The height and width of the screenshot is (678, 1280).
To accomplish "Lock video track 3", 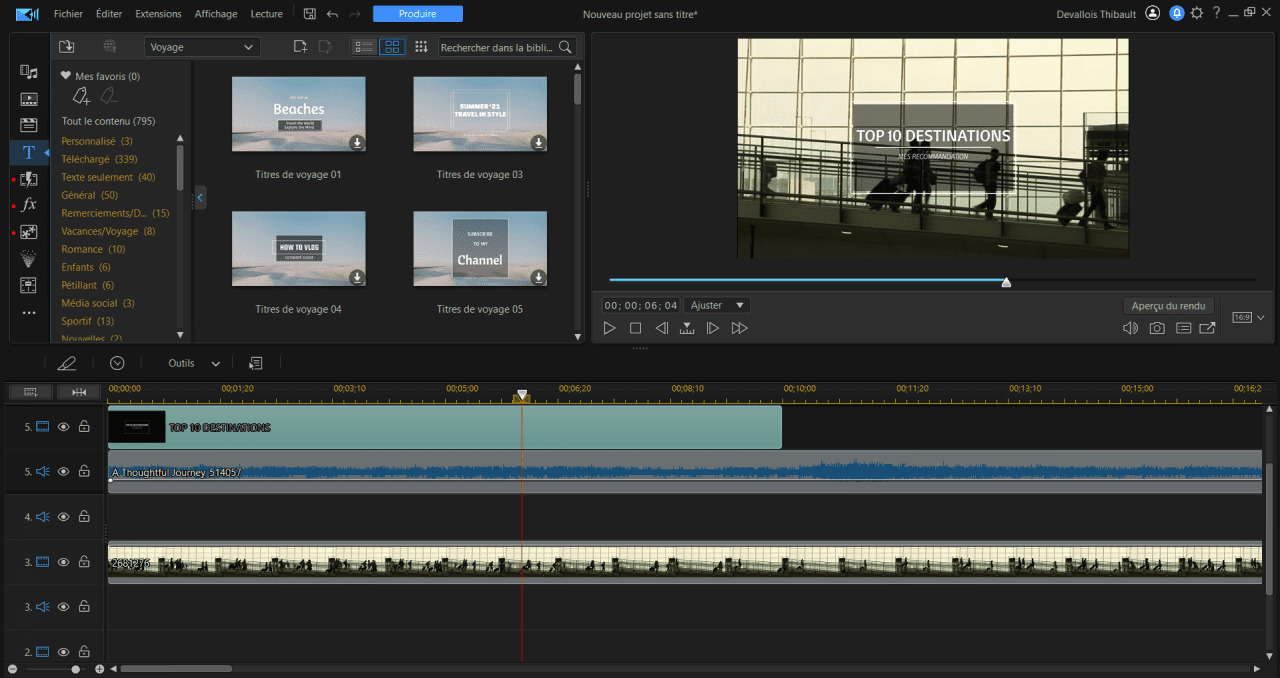I will (x=84, y=562).
